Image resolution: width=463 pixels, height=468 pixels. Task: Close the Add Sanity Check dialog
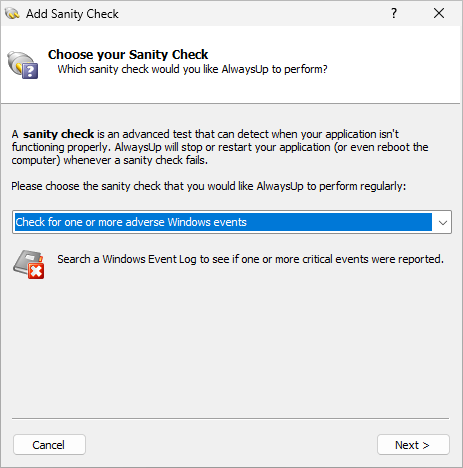[439, 13]
